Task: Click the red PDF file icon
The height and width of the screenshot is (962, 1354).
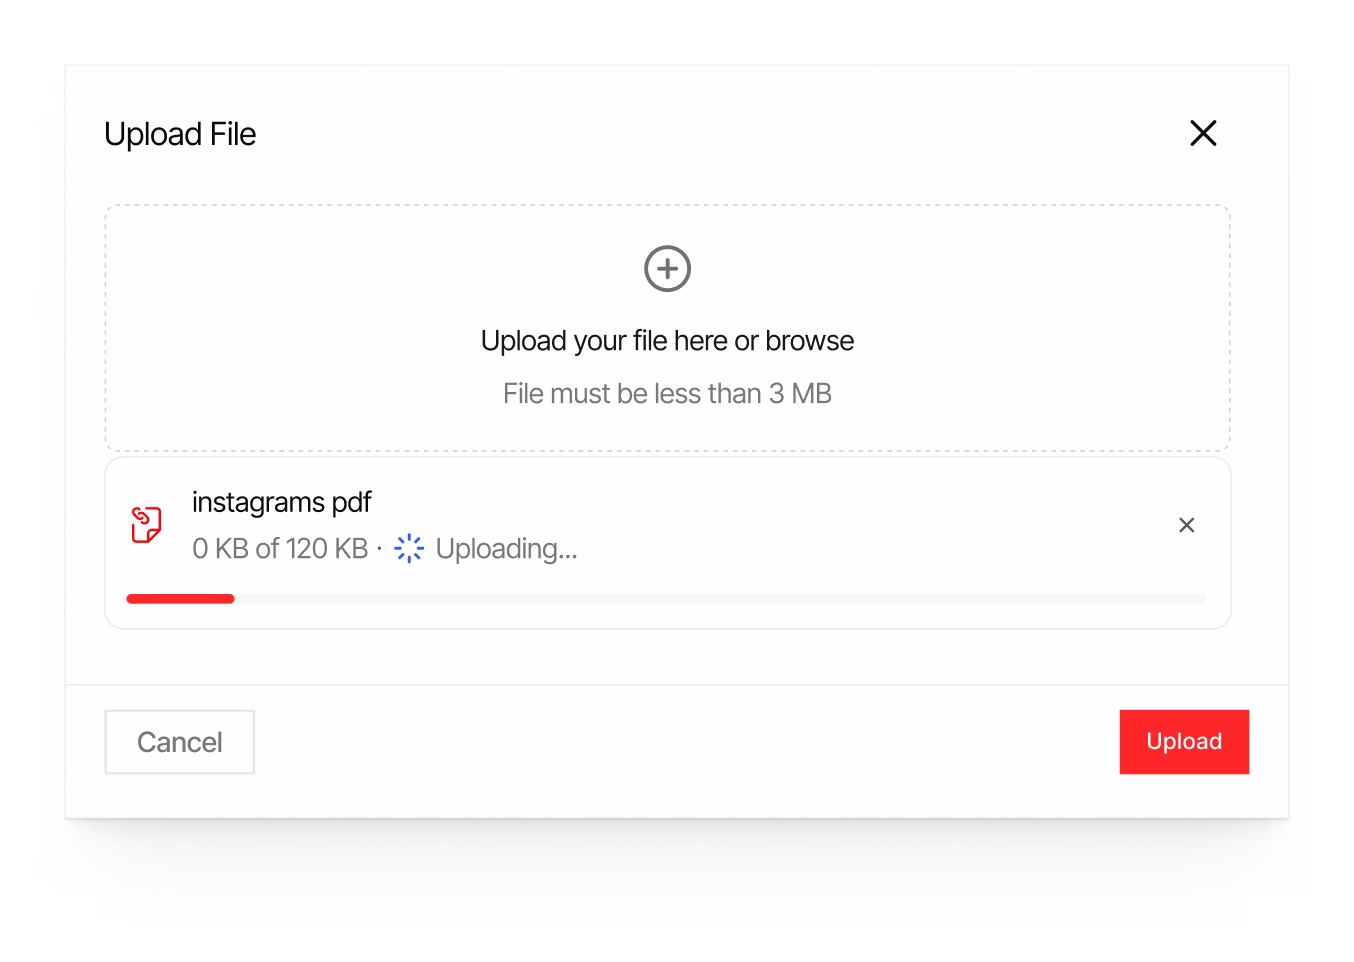Action: click(147, 524)
